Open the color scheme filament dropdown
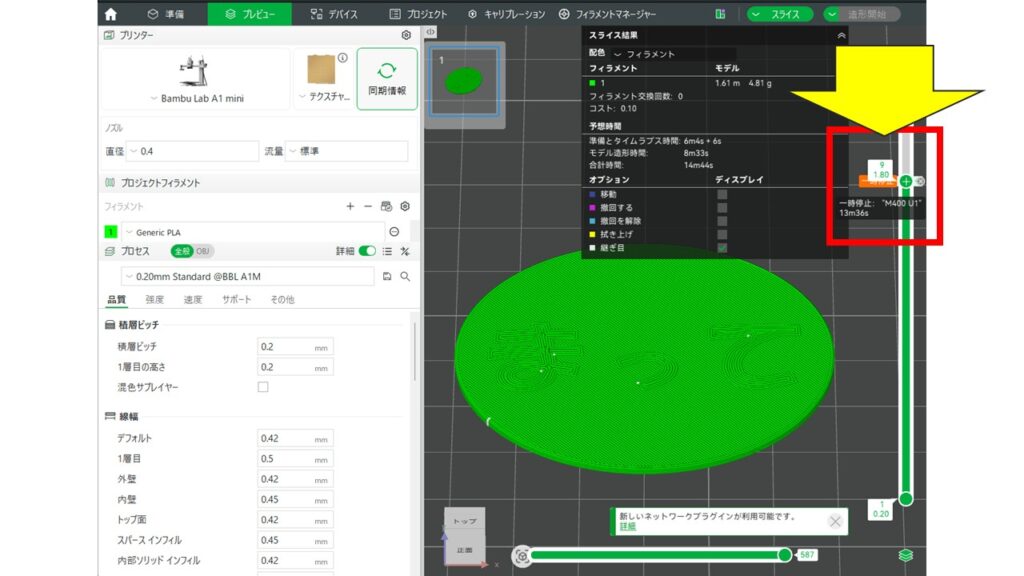The height and width of the screenshot is (576, 1024). (673, 54)
